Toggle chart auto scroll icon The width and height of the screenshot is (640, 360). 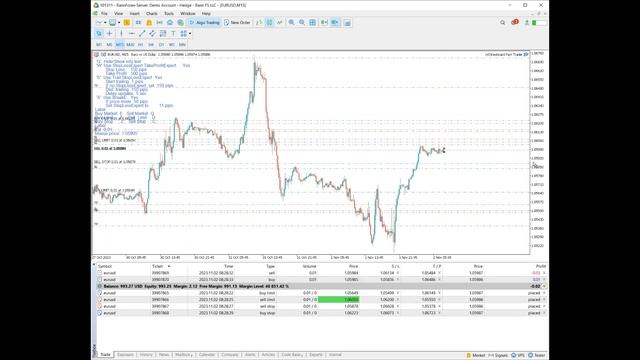point(324,23)
